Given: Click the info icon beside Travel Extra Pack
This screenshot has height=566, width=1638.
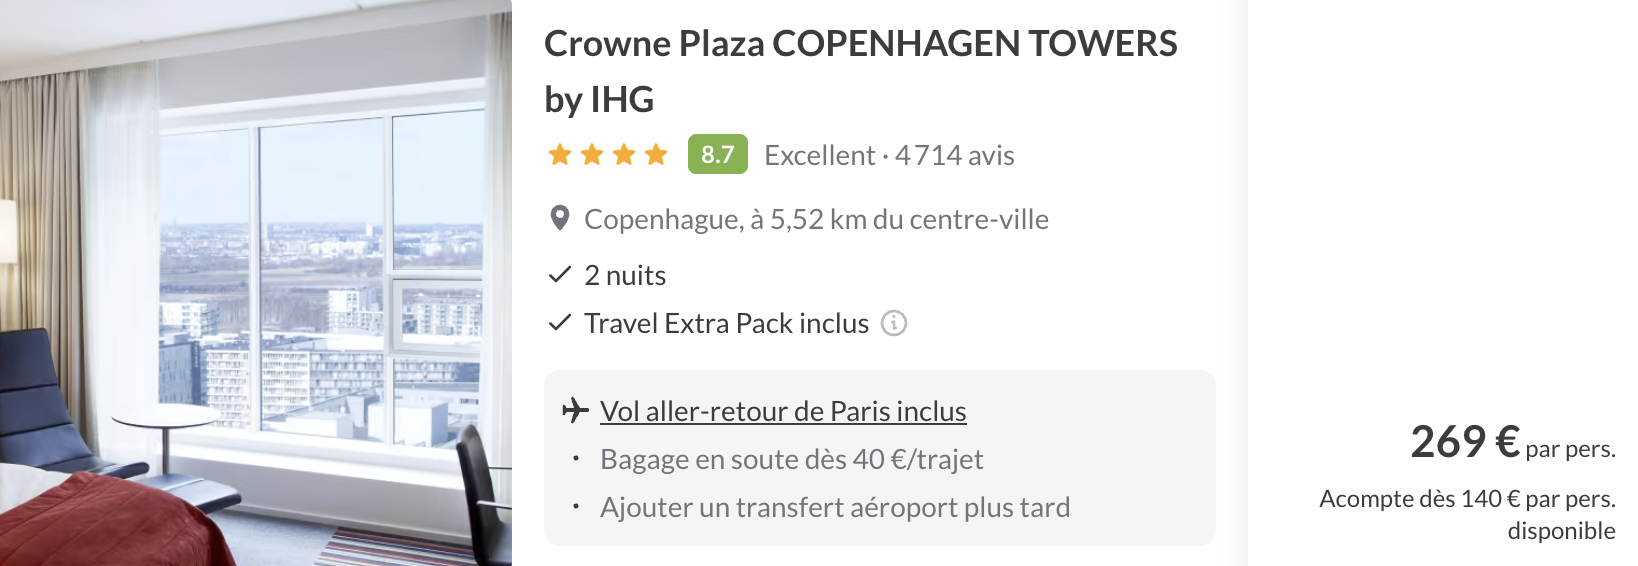Looking at the screenshot, I should 894,323.
